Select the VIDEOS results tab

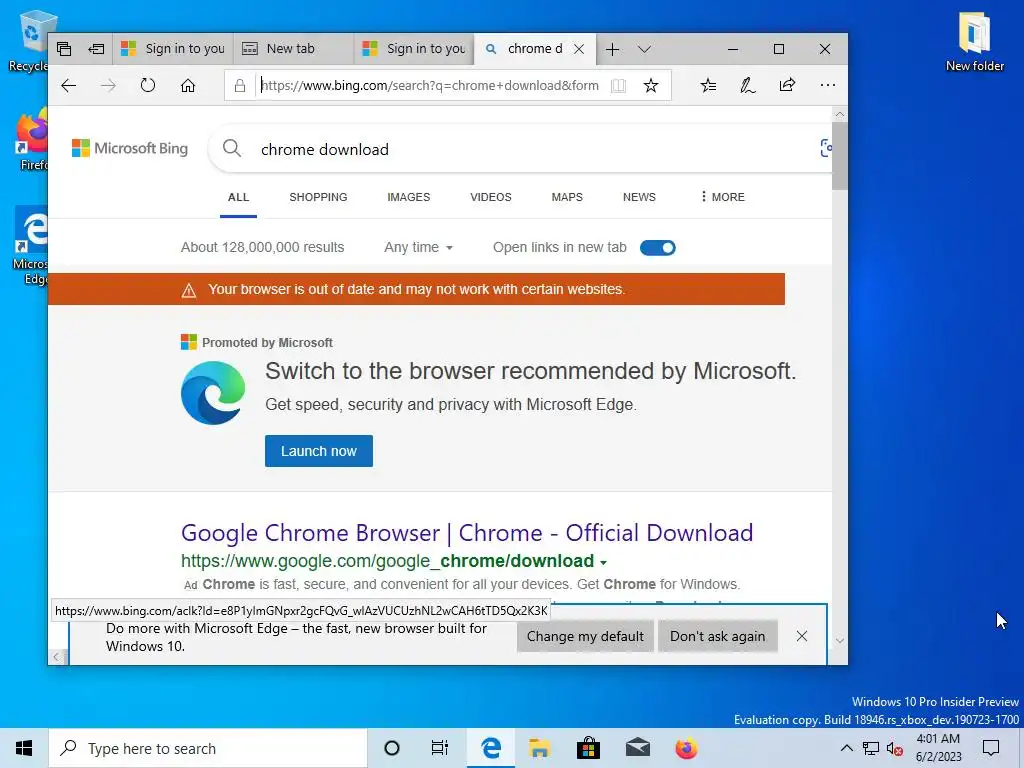(x=490, y=197)
